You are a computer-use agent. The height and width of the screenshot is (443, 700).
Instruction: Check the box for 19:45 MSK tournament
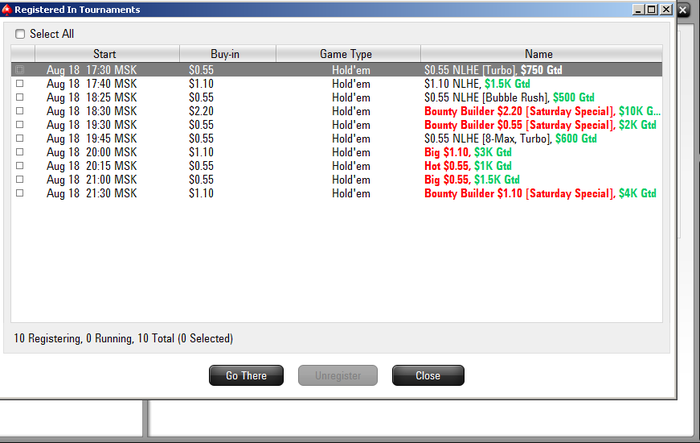click(x=20, y=138)
